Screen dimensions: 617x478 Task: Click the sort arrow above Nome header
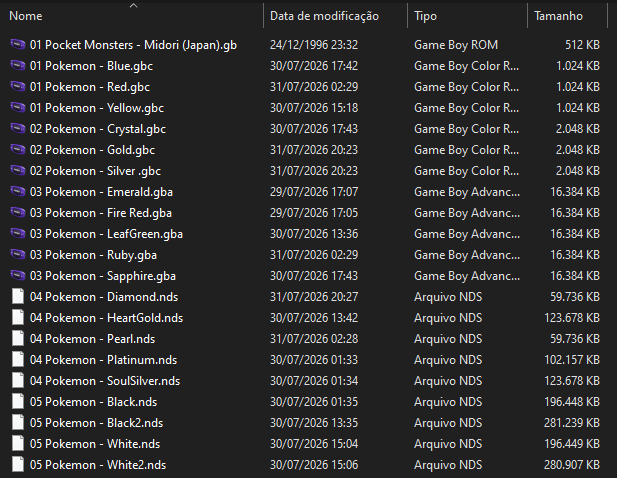133,6
